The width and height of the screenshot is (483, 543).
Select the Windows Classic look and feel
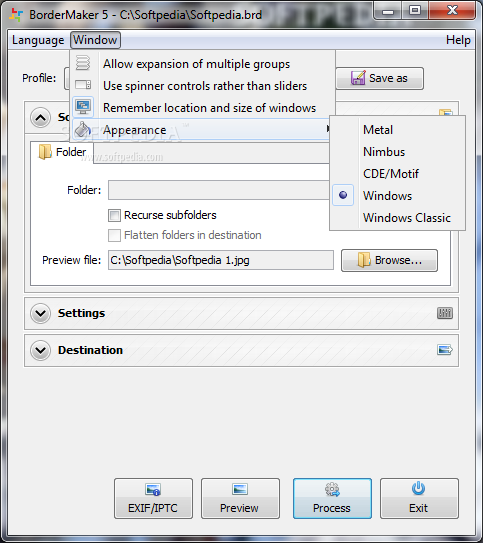[397, 217]
